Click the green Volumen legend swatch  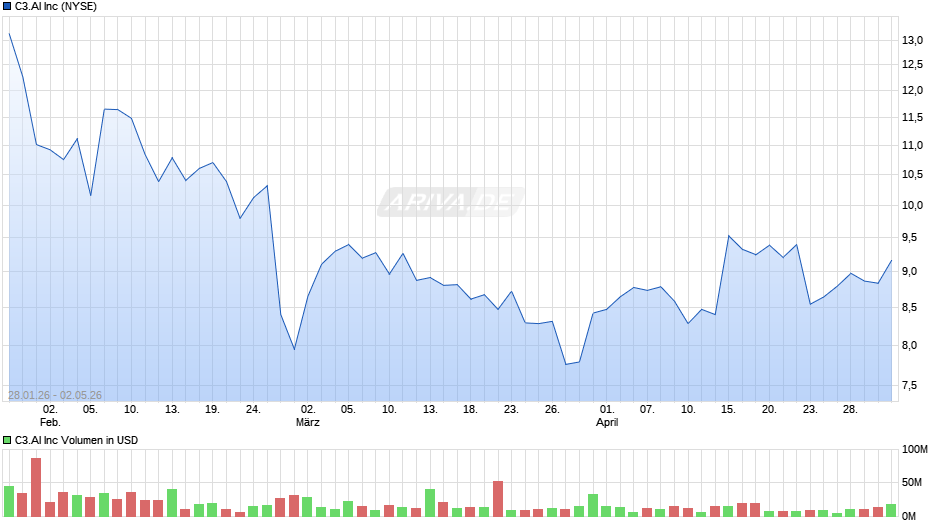point(7,440)
